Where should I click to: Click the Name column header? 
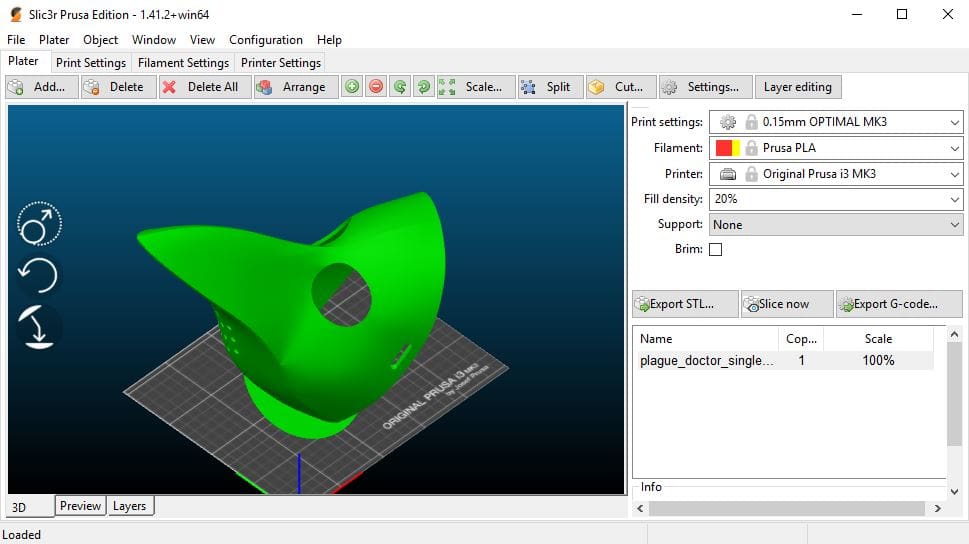point(706,339)
